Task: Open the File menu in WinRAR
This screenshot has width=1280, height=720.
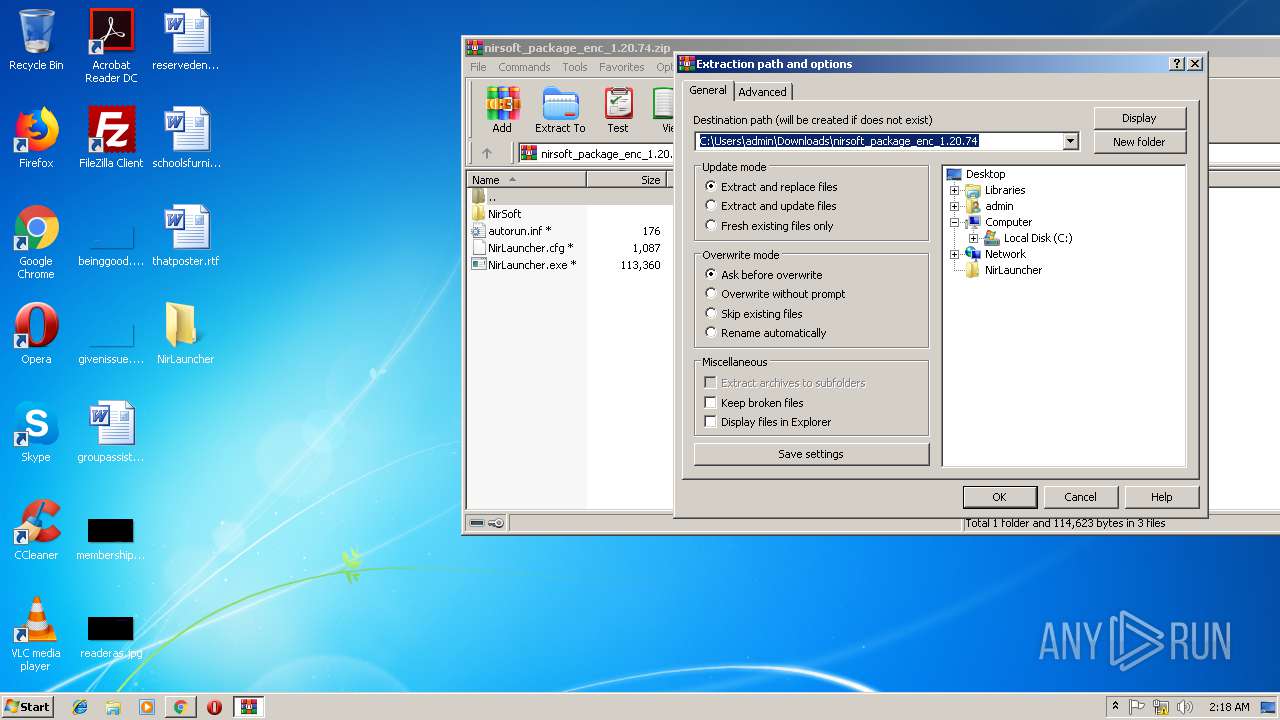Action: pyautogui.click(x=478, y=67)
